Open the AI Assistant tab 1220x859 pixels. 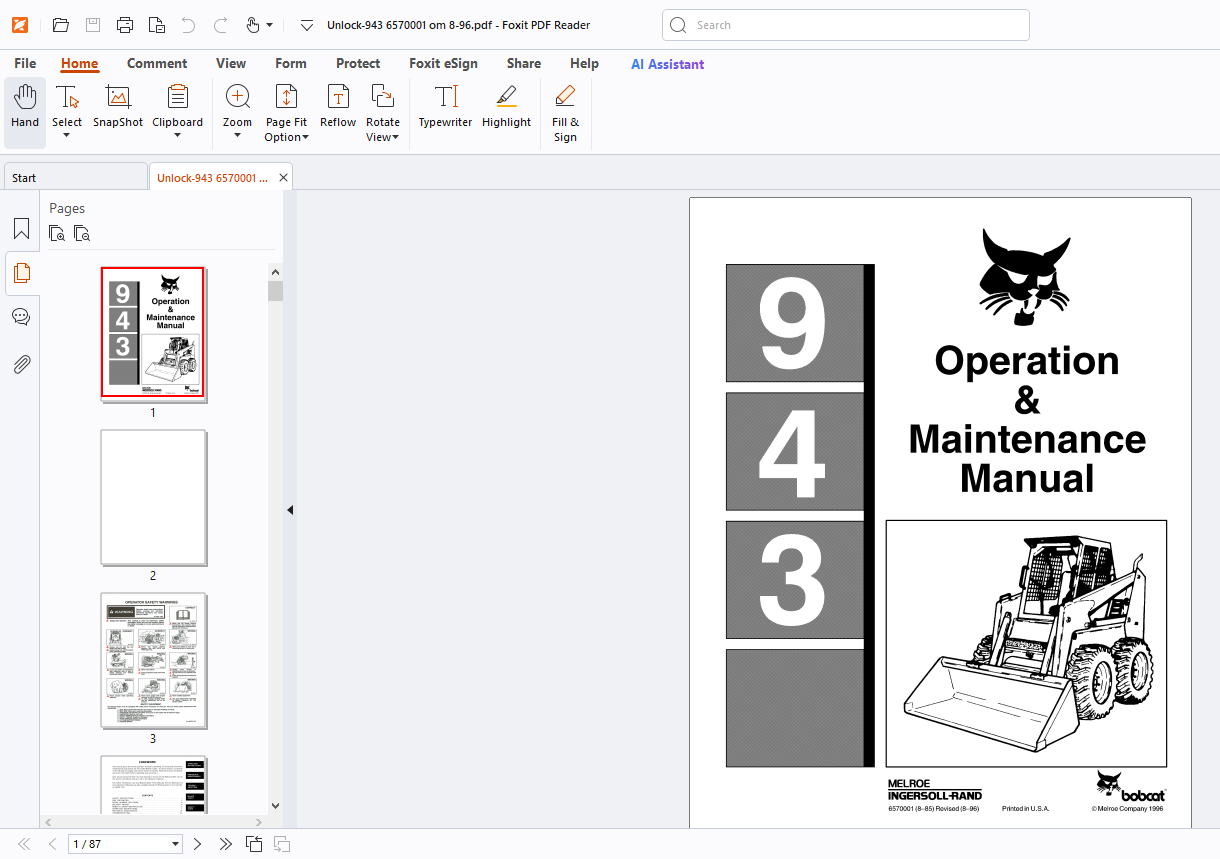point(667,64)
